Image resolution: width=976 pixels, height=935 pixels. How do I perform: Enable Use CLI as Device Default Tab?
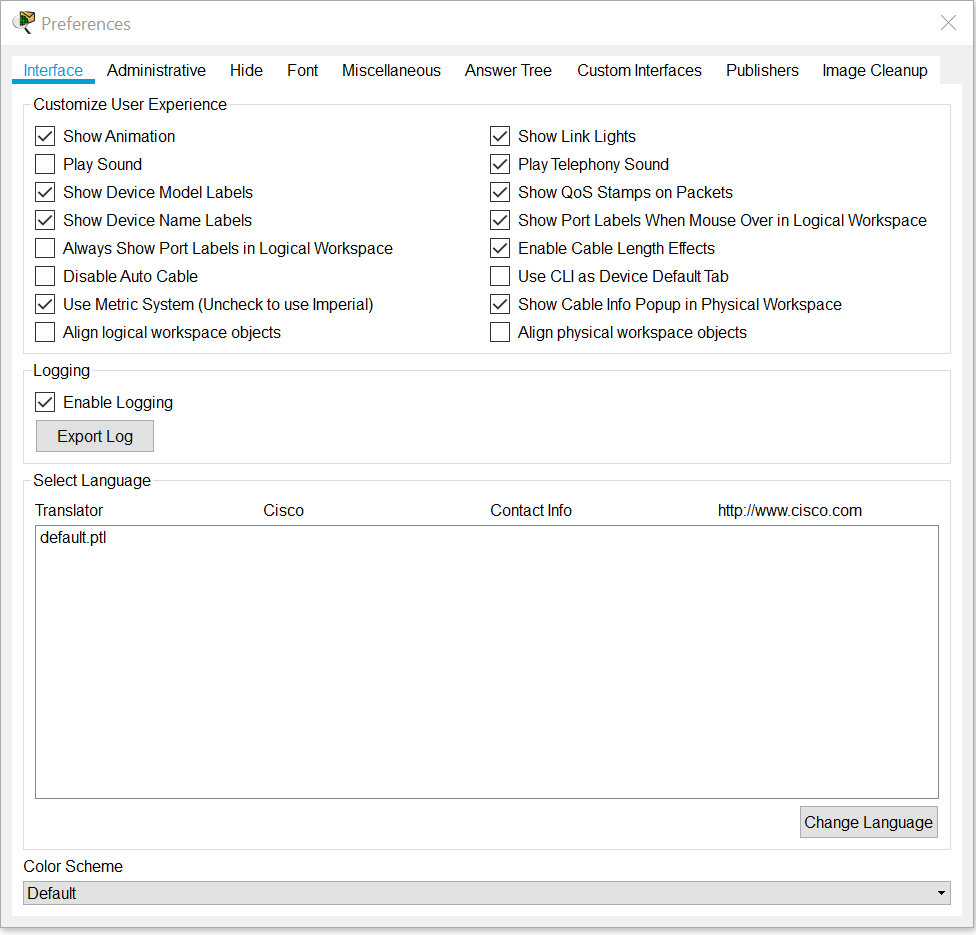click(500, 277)
